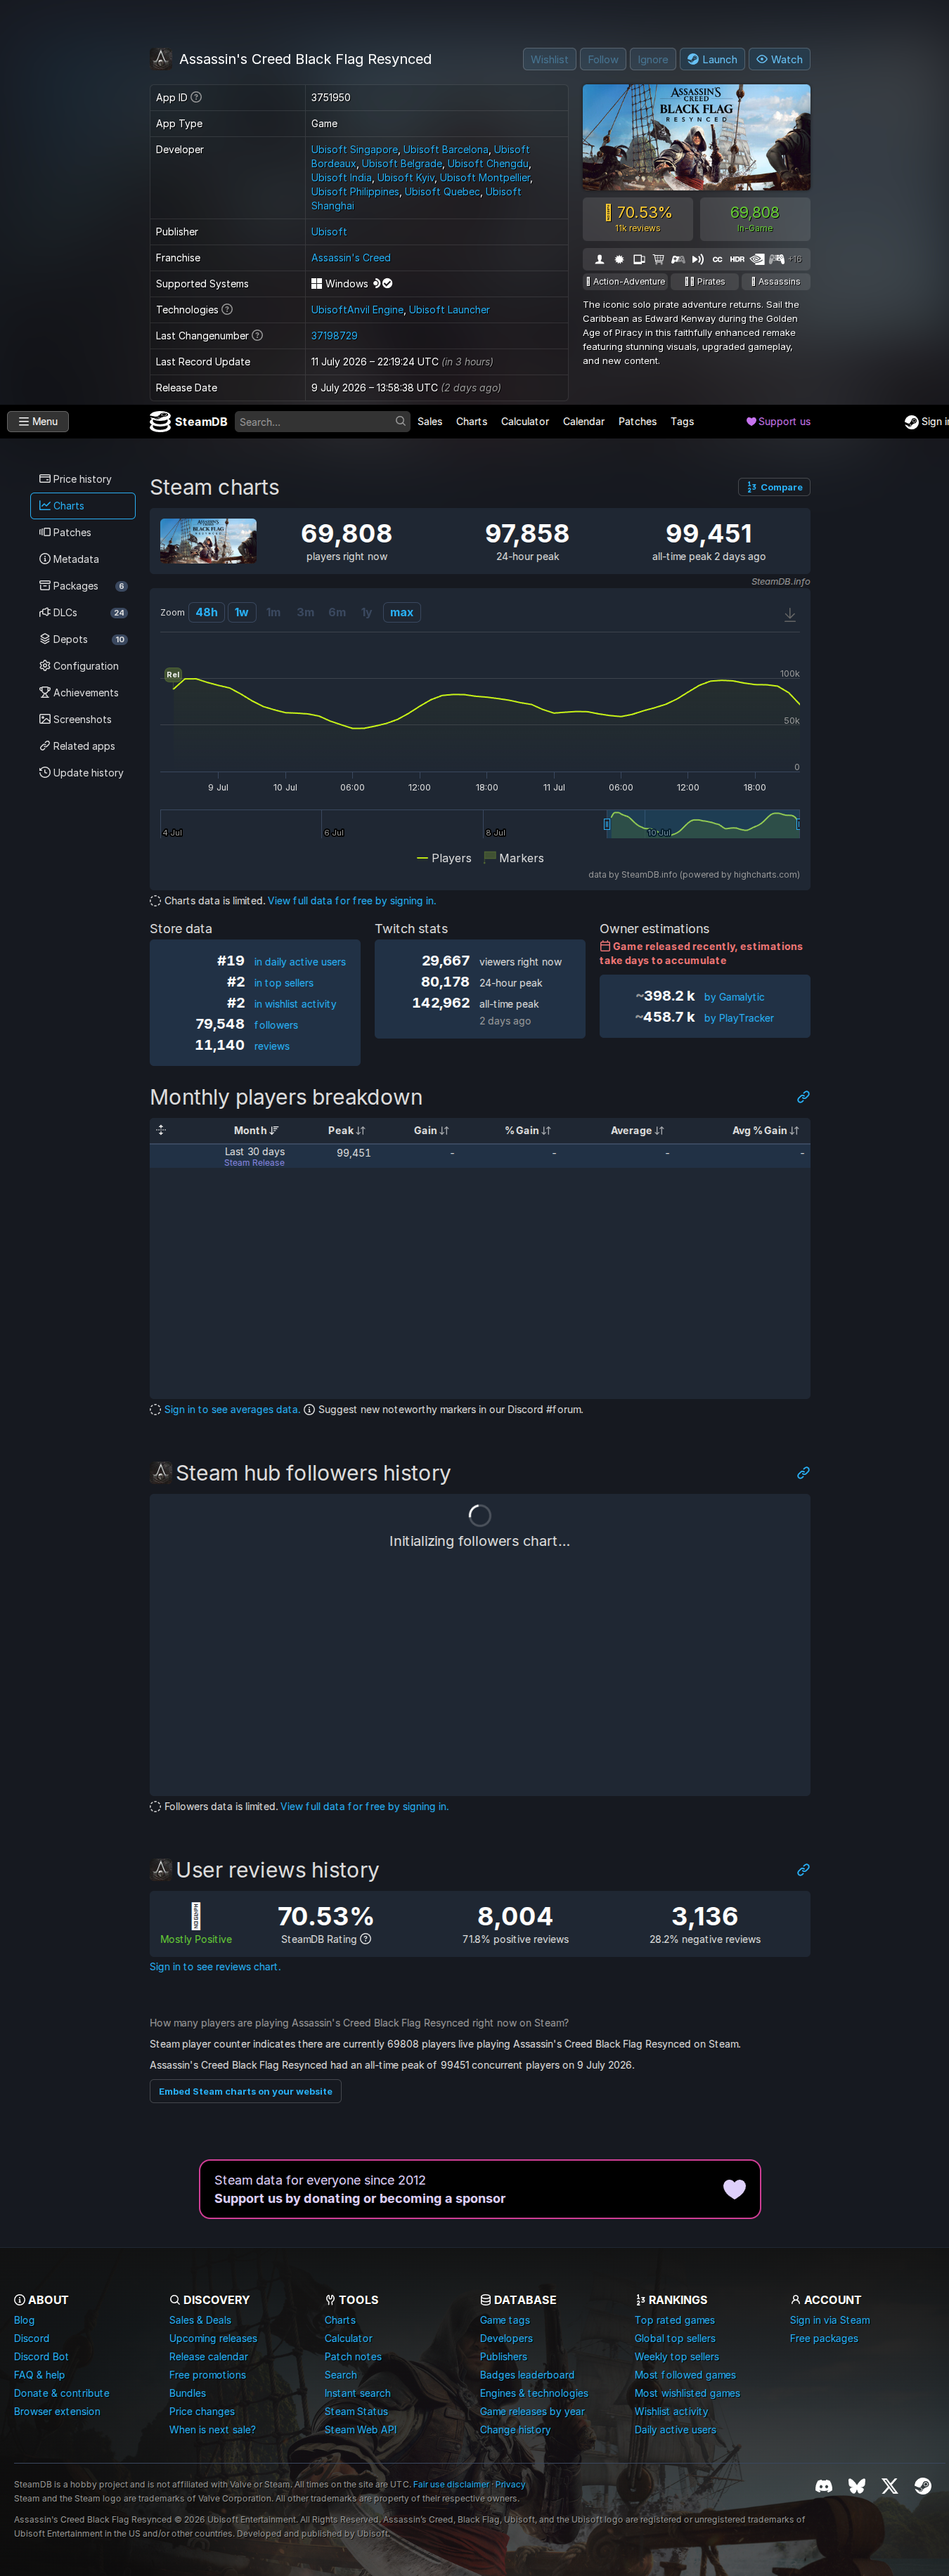
Task: Click the SteamDB logo in the navbar
Action: pos(188,421)
